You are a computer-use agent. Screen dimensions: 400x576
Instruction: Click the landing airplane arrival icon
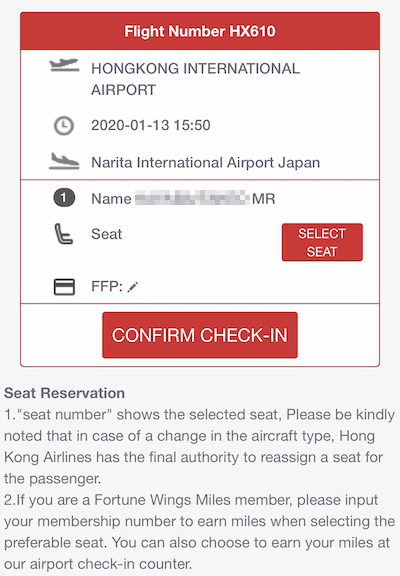[x=64, y=162]
